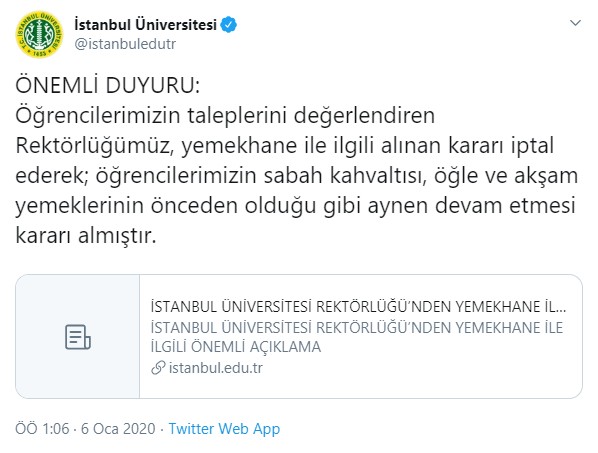Viewport: 598px width, 453px height.
Task: Open the Twitter Web App source link
Action: point(224,429)
